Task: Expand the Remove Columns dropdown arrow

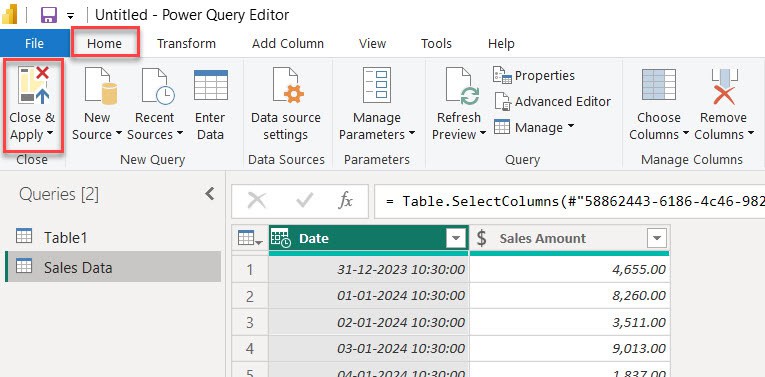Action: pyautogui.click(x=751, y=134)
